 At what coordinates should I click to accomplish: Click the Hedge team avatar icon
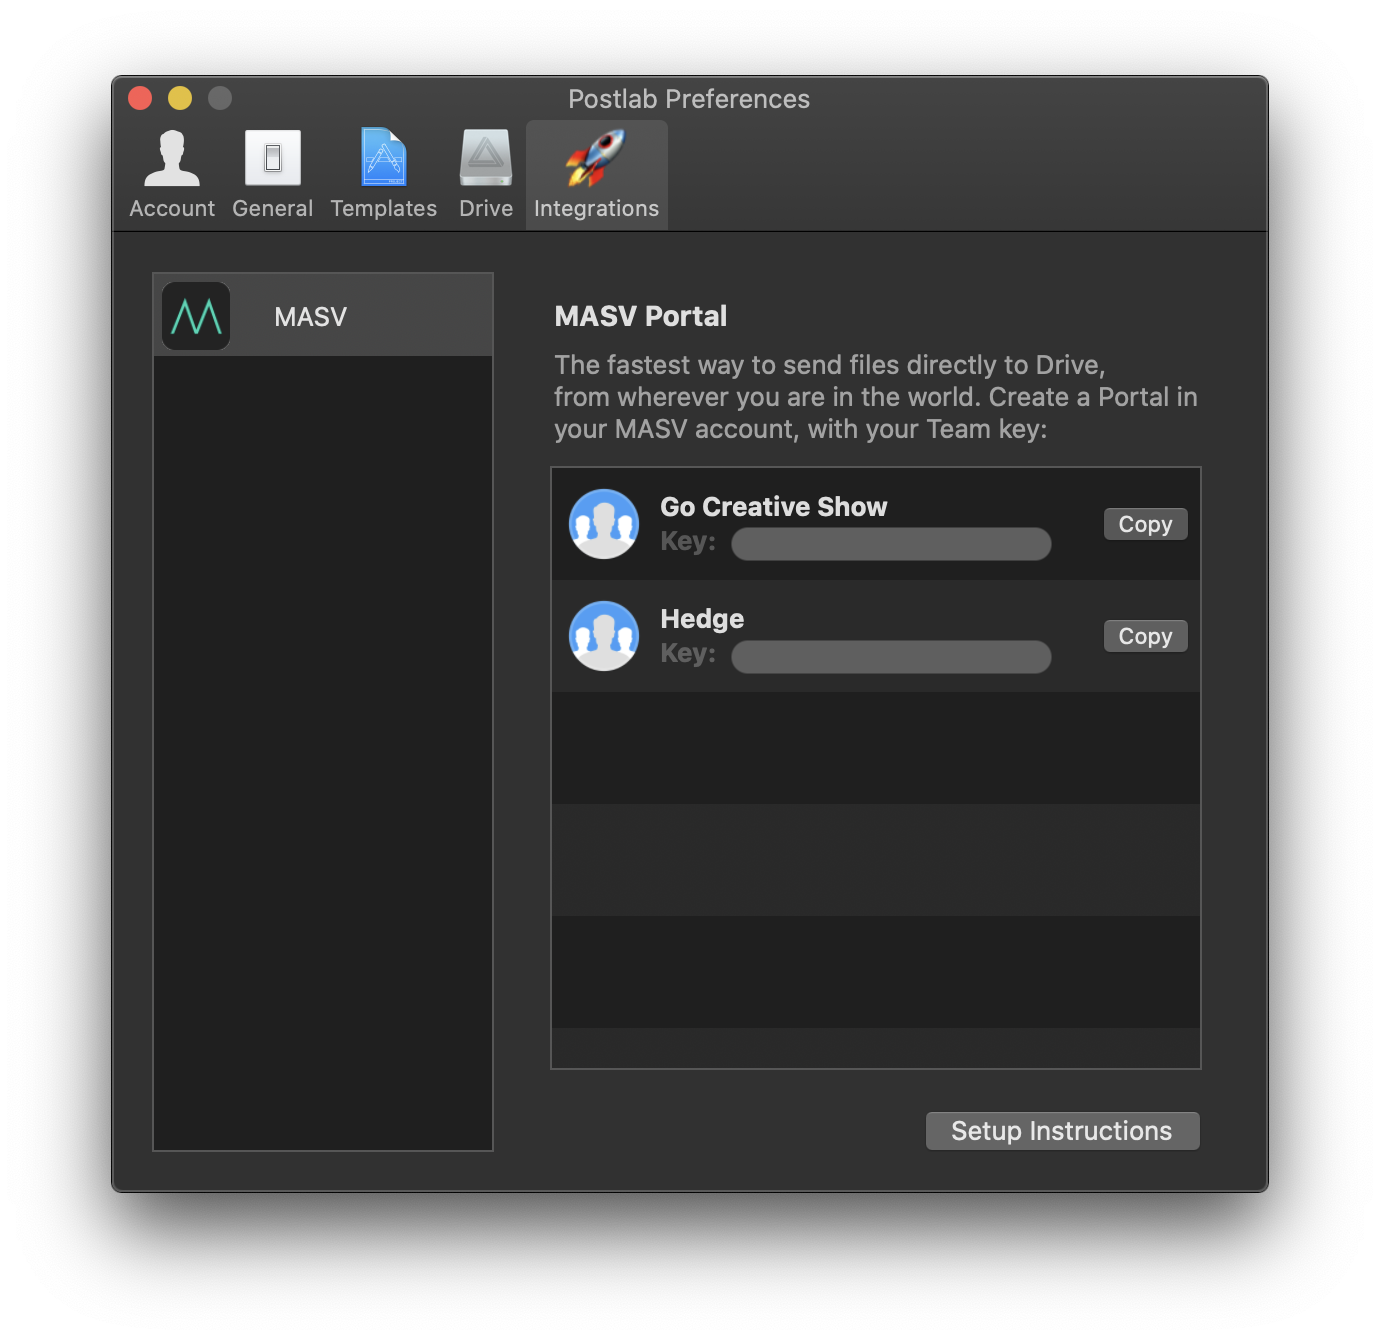click(604, 636)
